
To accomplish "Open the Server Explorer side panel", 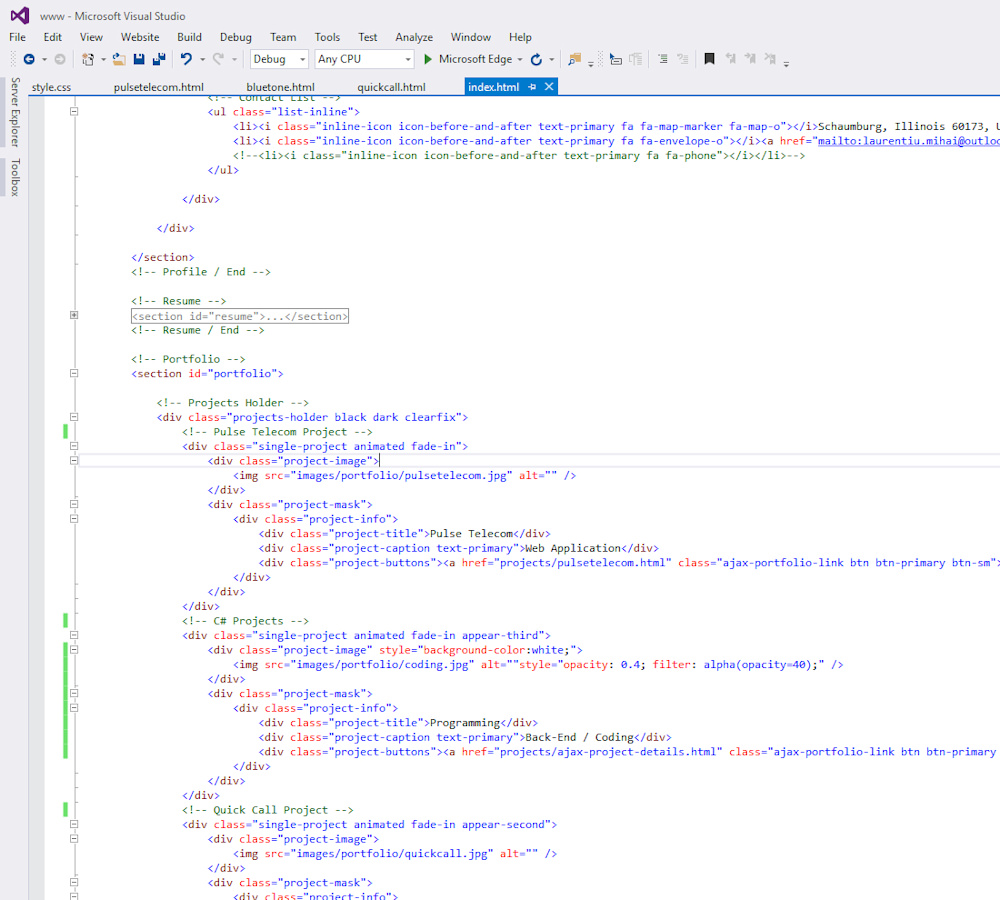I will (15, 112).
